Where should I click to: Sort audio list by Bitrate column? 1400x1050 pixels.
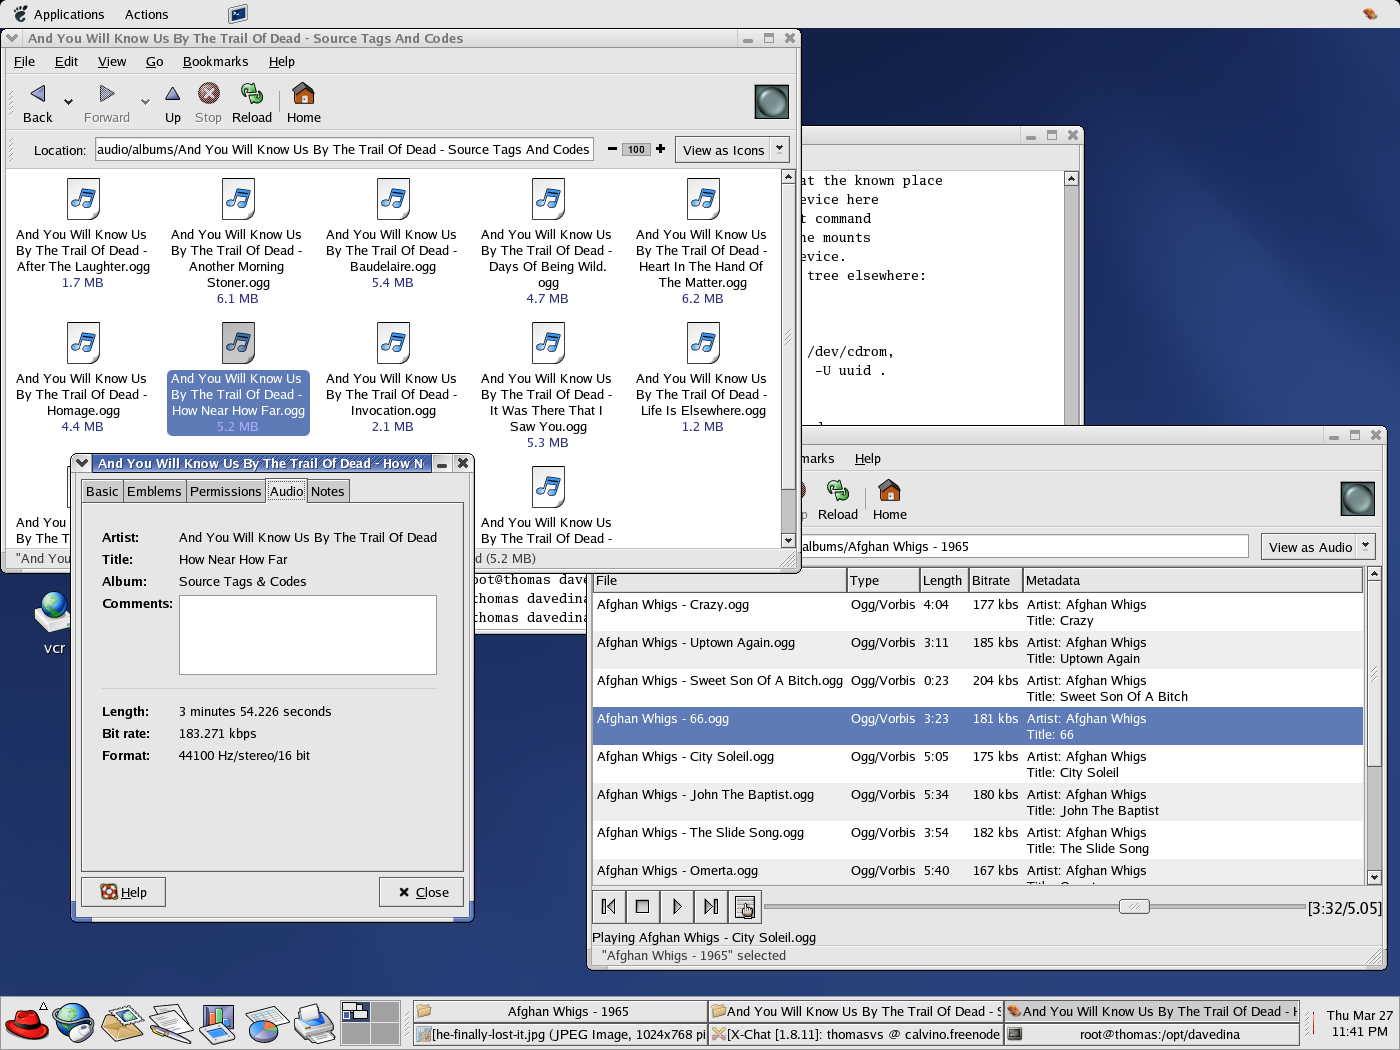coord(993,580)
